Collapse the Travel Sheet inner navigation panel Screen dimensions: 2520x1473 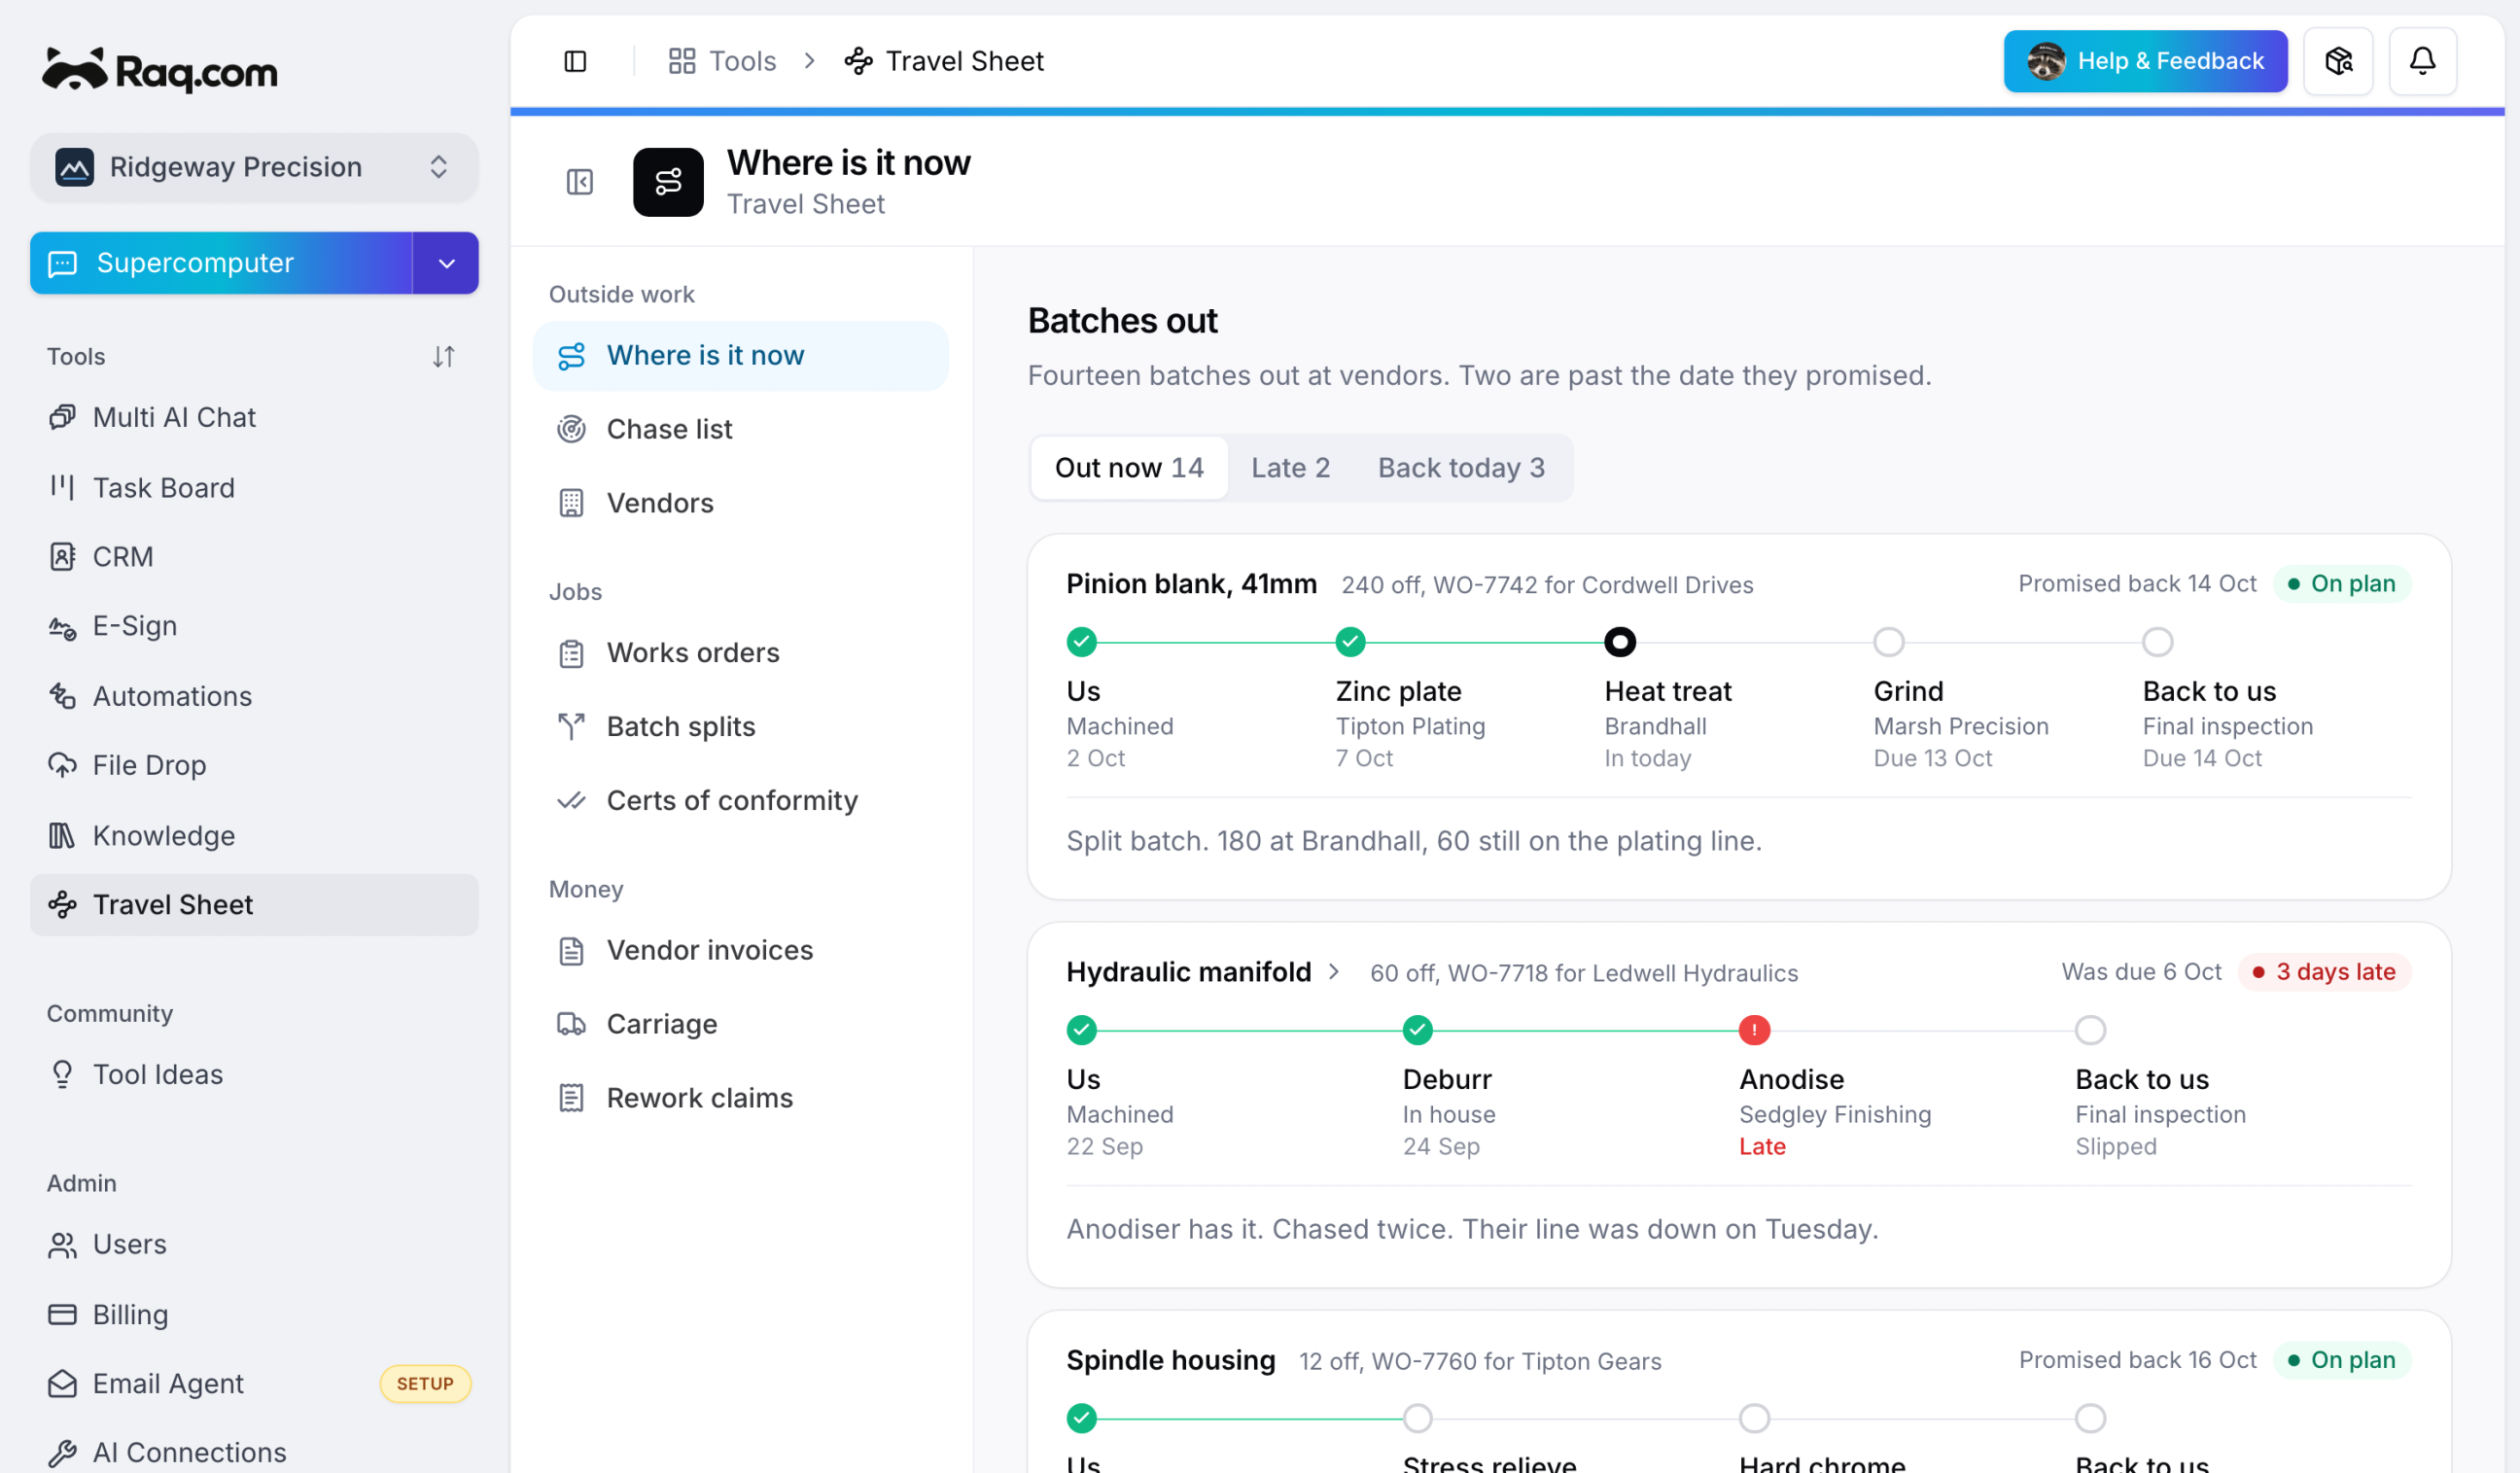click(x=580, y=182)
